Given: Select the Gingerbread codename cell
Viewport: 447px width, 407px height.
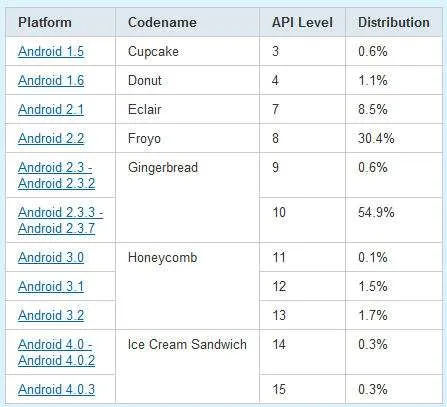Looking at the screenshot, I should (187, 198).
